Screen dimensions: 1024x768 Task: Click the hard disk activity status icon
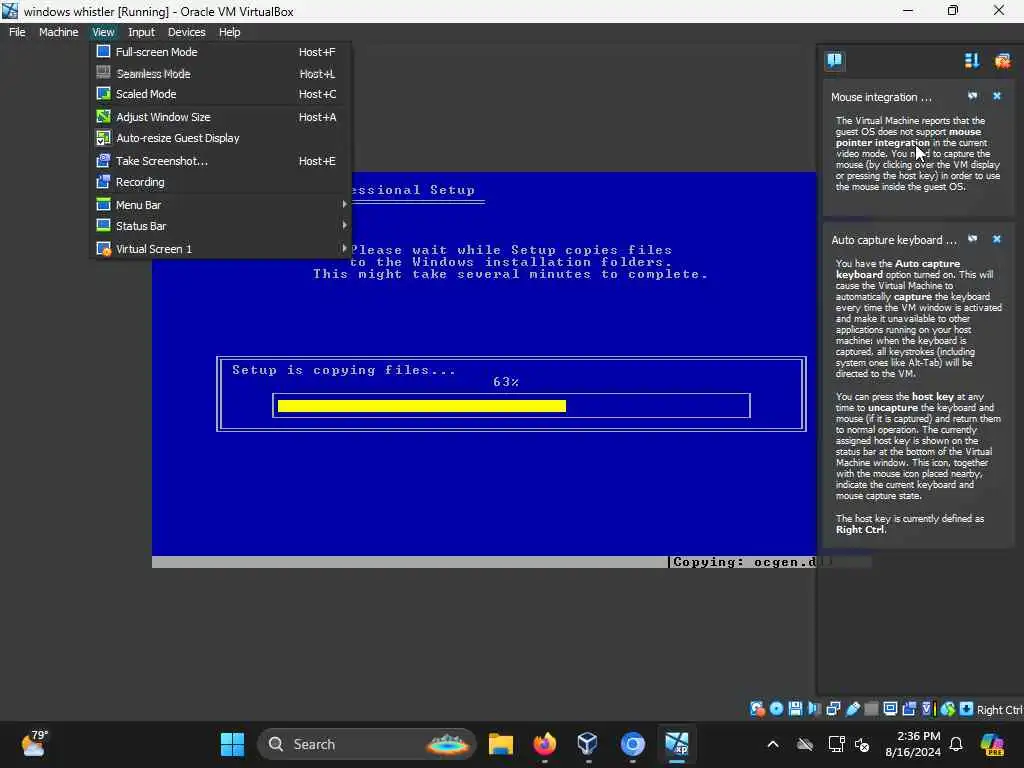pos(757,709)
